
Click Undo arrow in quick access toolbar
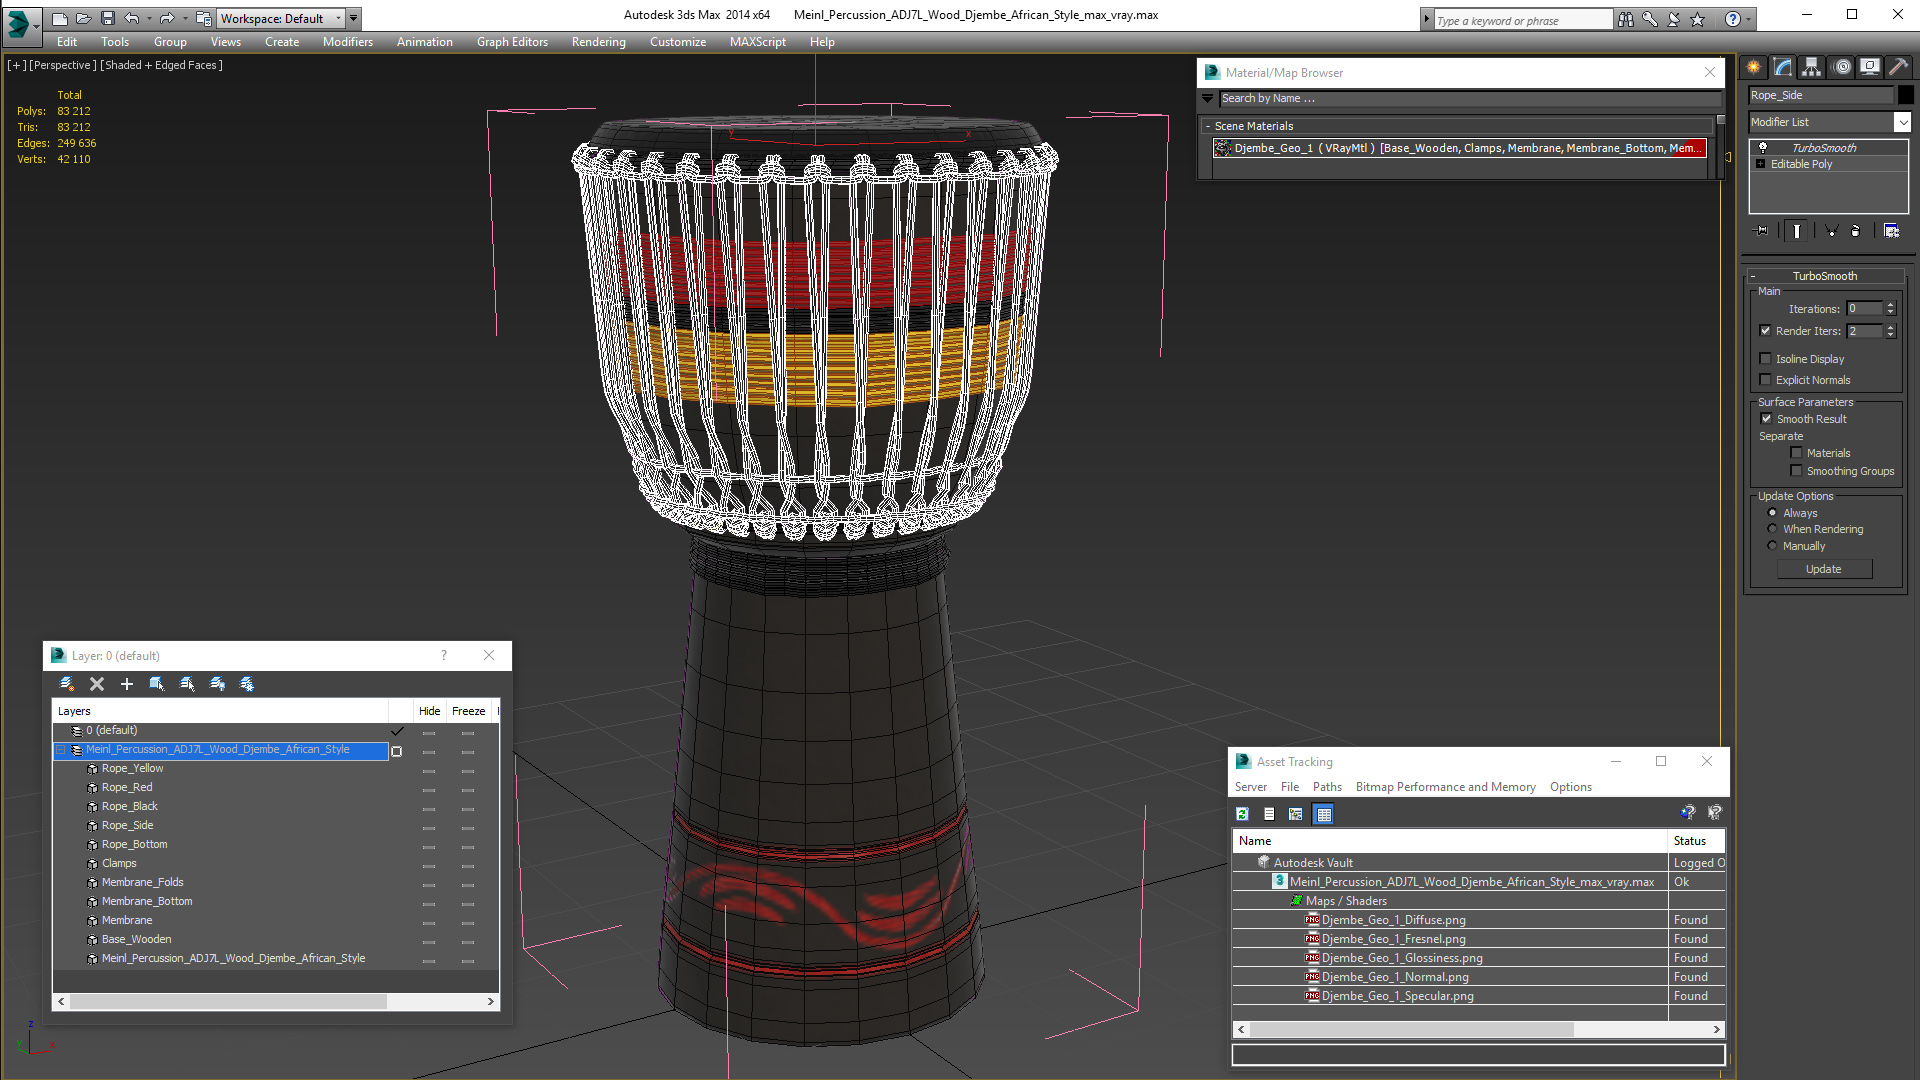point(132,18)
